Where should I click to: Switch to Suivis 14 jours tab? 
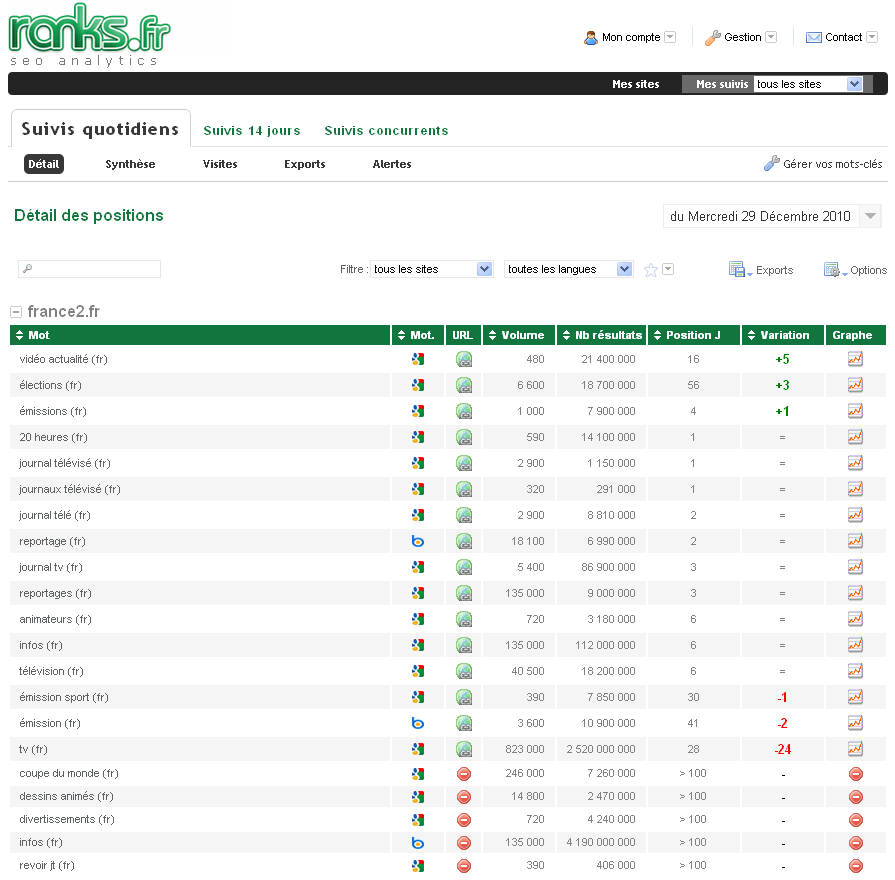252,130
